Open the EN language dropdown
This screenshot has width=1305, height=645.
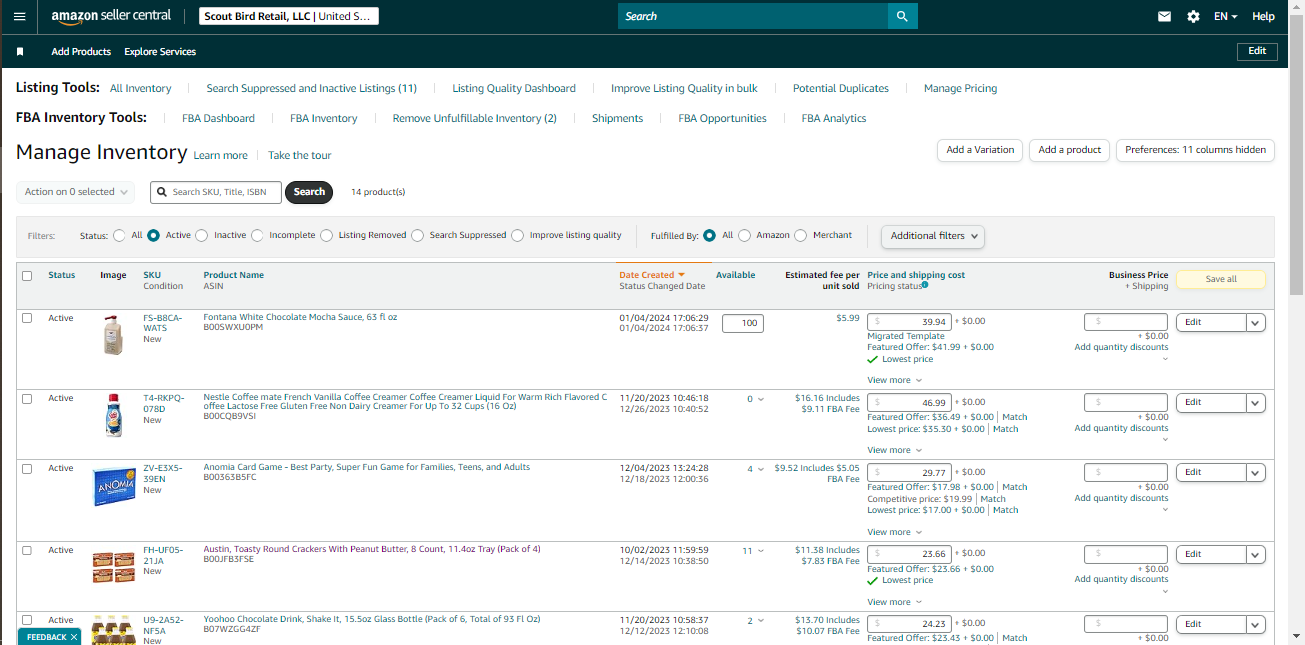(x=1225, y=16)
